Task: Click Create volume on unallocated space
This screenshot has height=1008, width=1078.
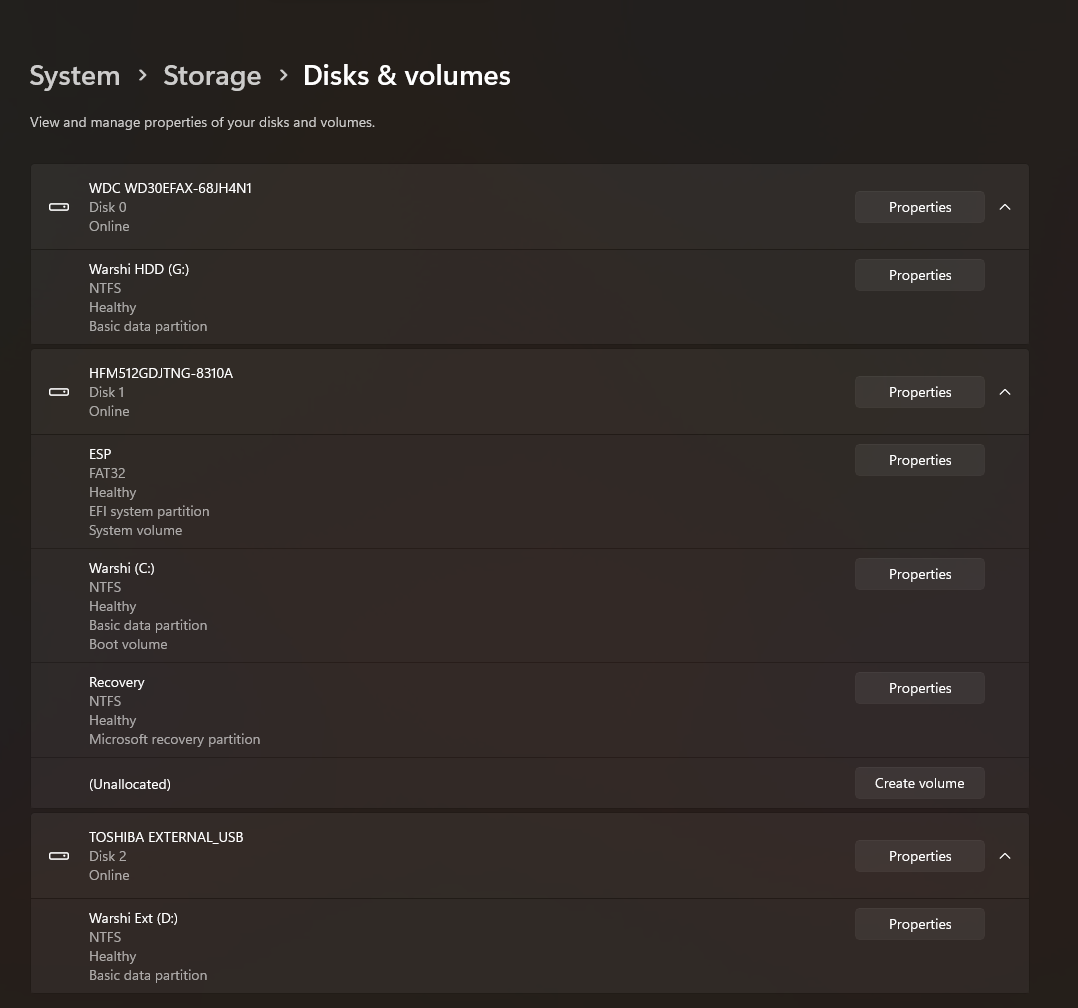Action: 919,783
